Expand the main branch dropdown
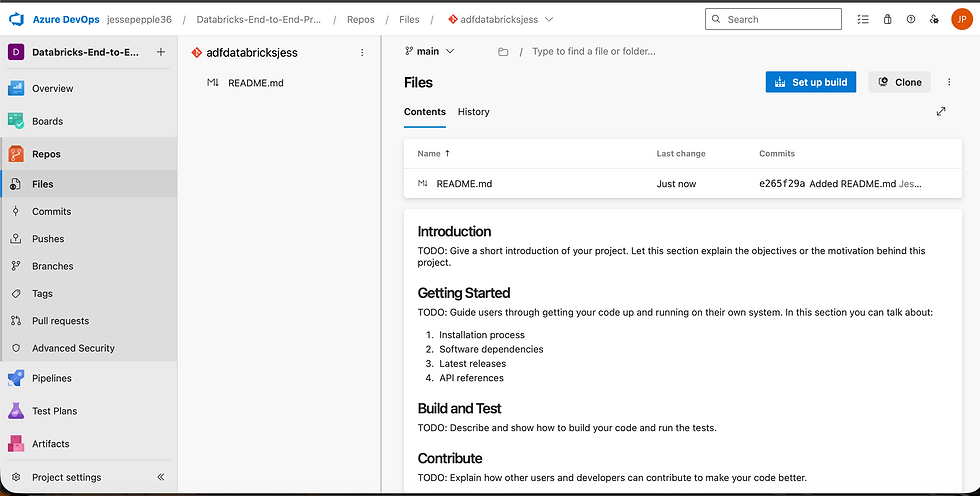The width and height of the screenshot is (980, 496). pos(430,51)
